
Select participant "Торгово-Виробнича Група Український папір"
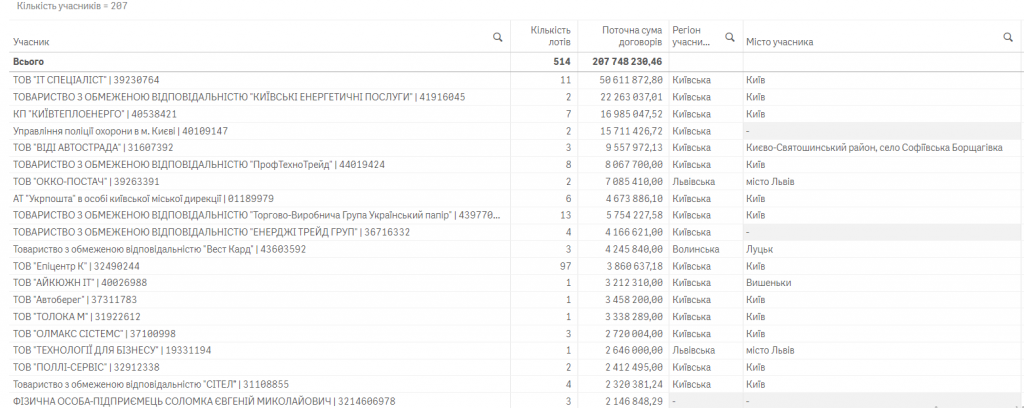point(257,215)
